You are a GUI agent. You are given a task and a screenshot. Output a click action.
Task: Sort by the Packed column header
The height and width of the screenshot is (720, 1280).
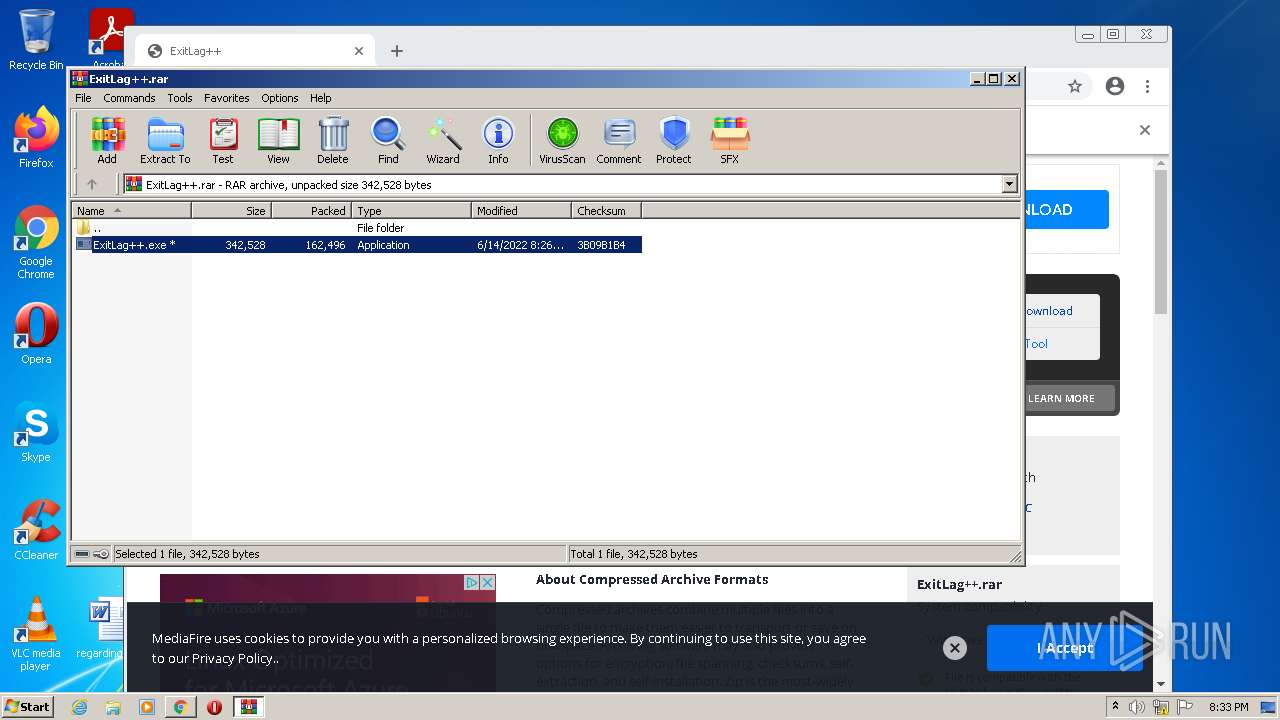(311, 211)
